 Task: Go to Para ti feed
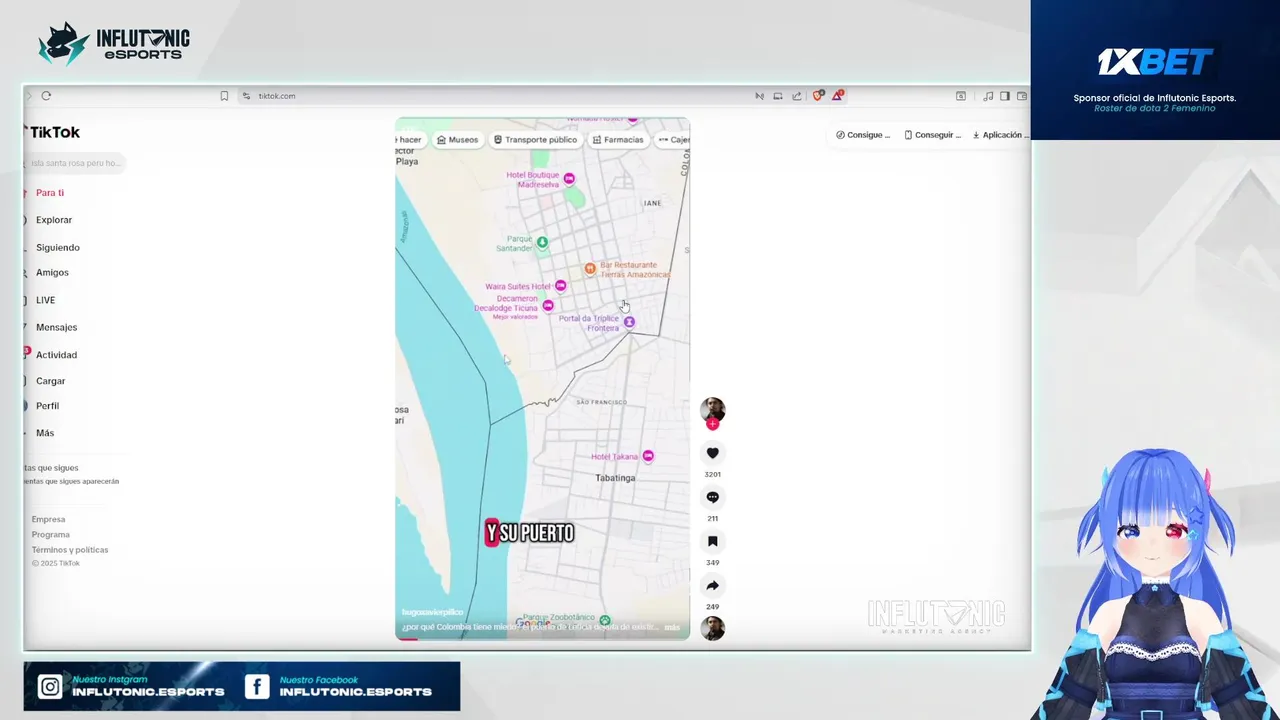(49, 193)
